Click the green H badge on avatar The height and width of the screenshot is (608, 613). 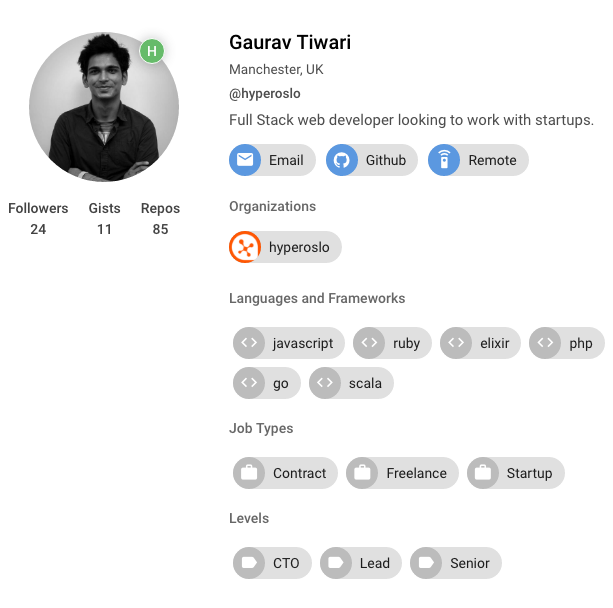(152, 51)
